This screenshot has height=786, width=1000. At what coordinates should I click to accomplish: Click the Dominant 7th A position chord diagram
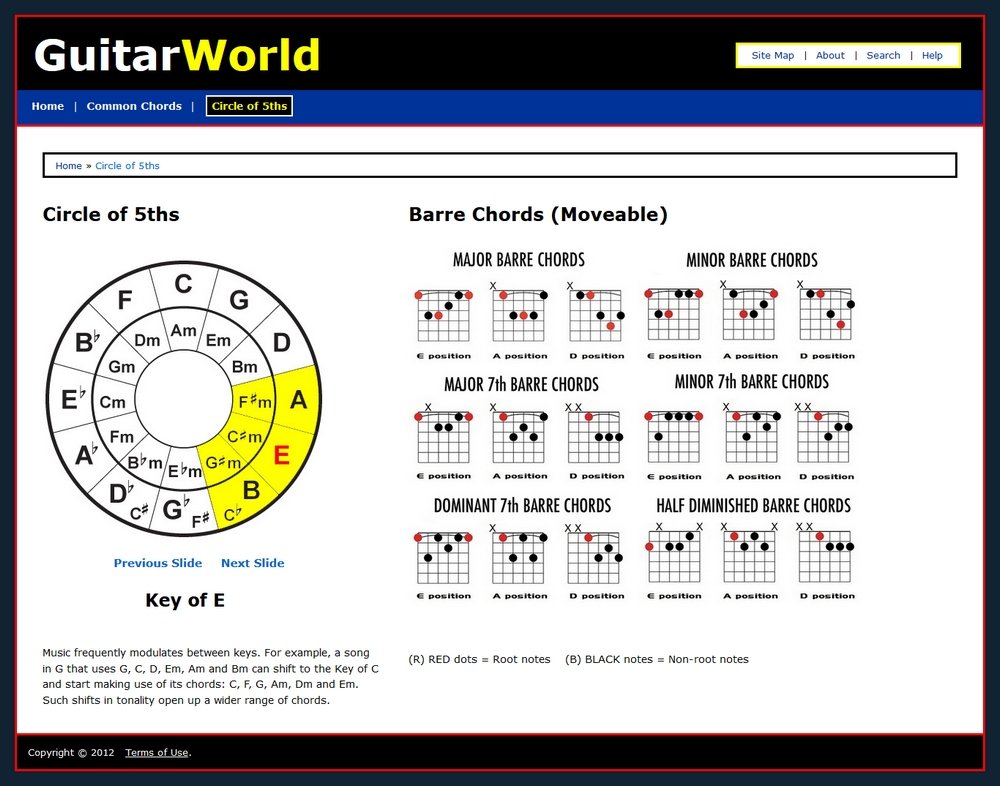coord(520,562)
